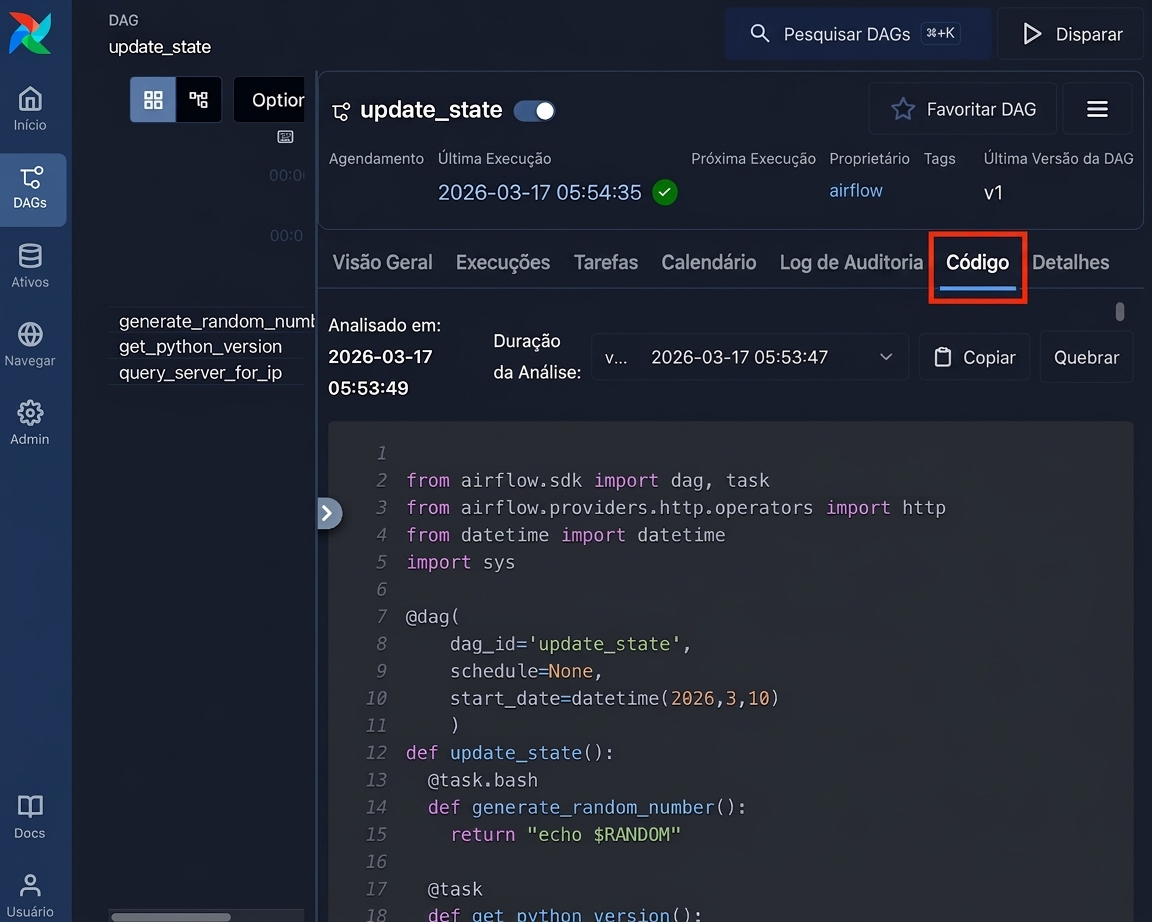This screenshot has width=1152, height=922.
Task: Click the Favoritar DAG button
Action: pyautogui.click(x=962, y=109)
